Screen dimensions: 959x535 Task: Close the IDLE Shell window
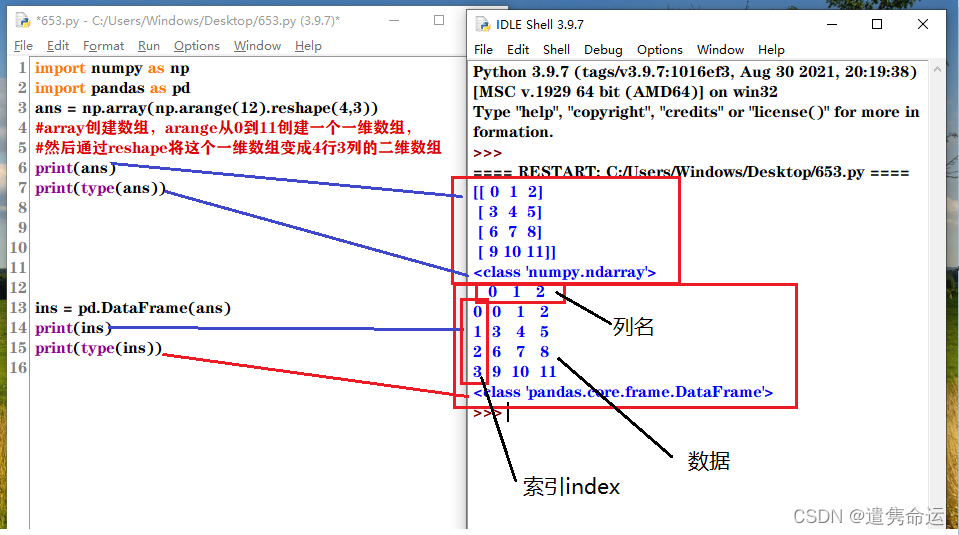click(x=923, y=24)
